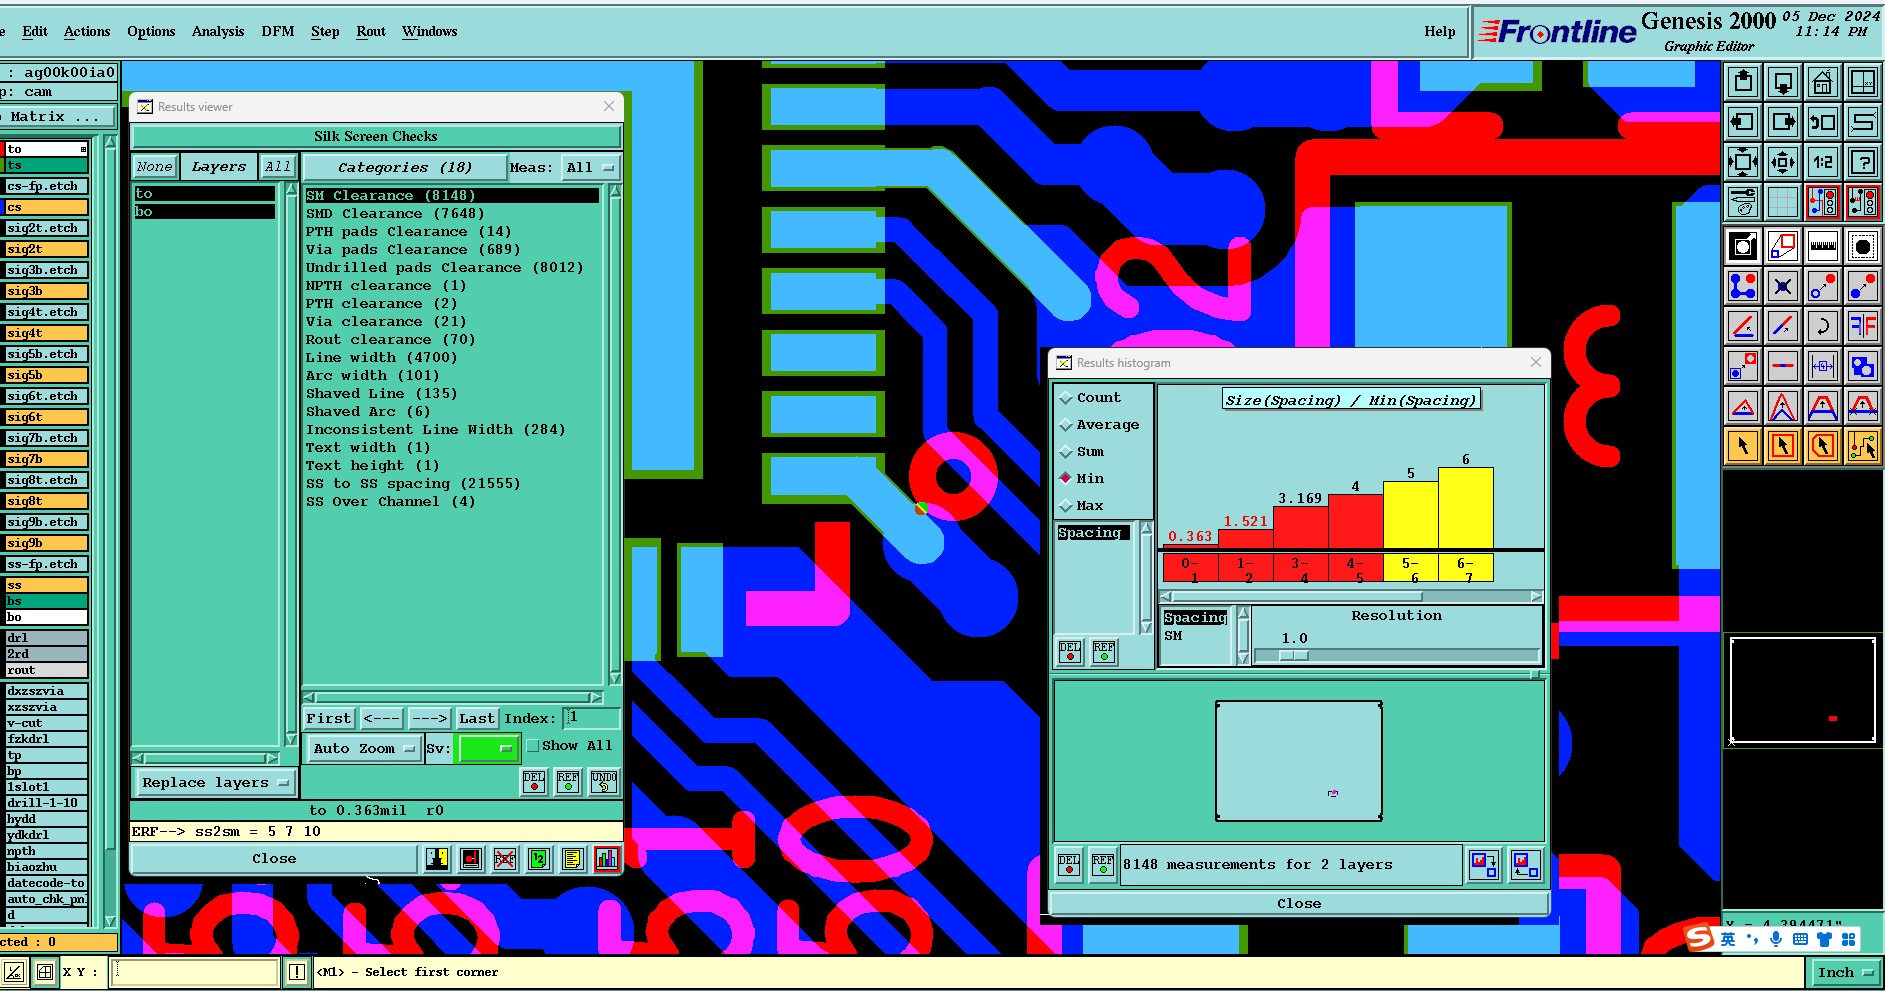Click the green numbered page icon
This screenshot has height=991, width=1885.
(539, 859)
